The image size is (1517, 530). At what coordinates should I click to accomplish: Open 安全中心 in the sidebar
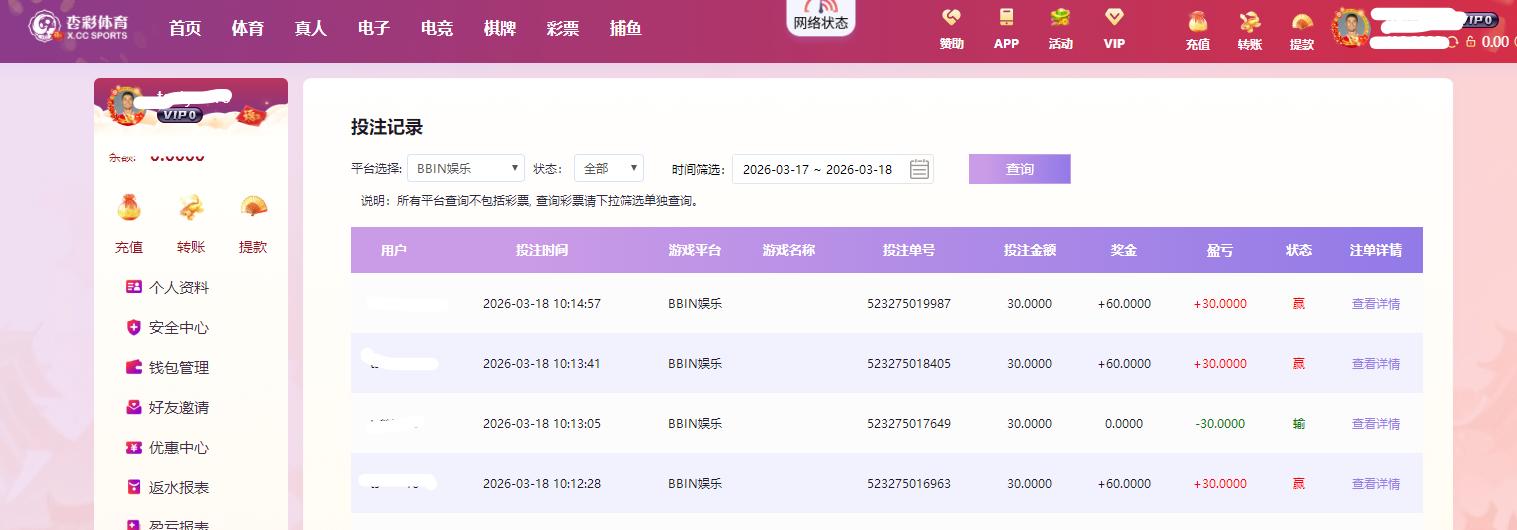click(178, 328)
